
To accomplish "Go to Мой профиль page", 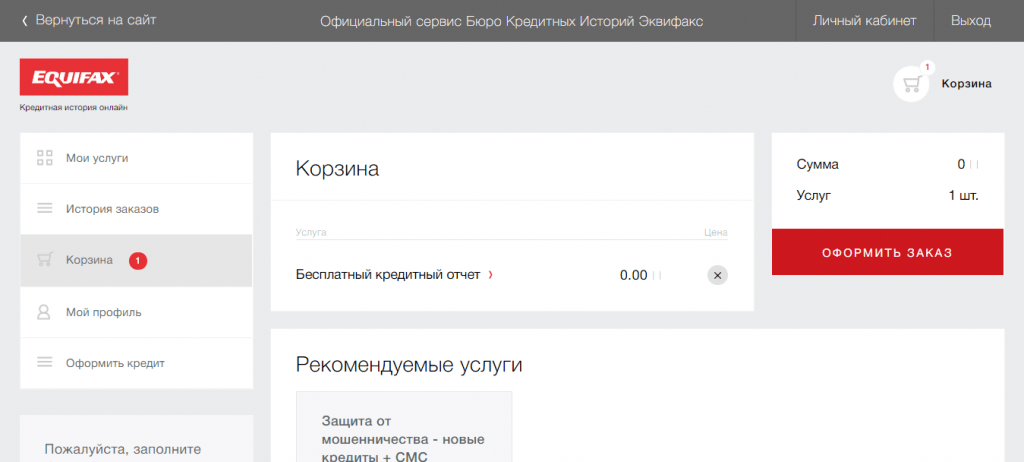I will click(x=103, y=312).
